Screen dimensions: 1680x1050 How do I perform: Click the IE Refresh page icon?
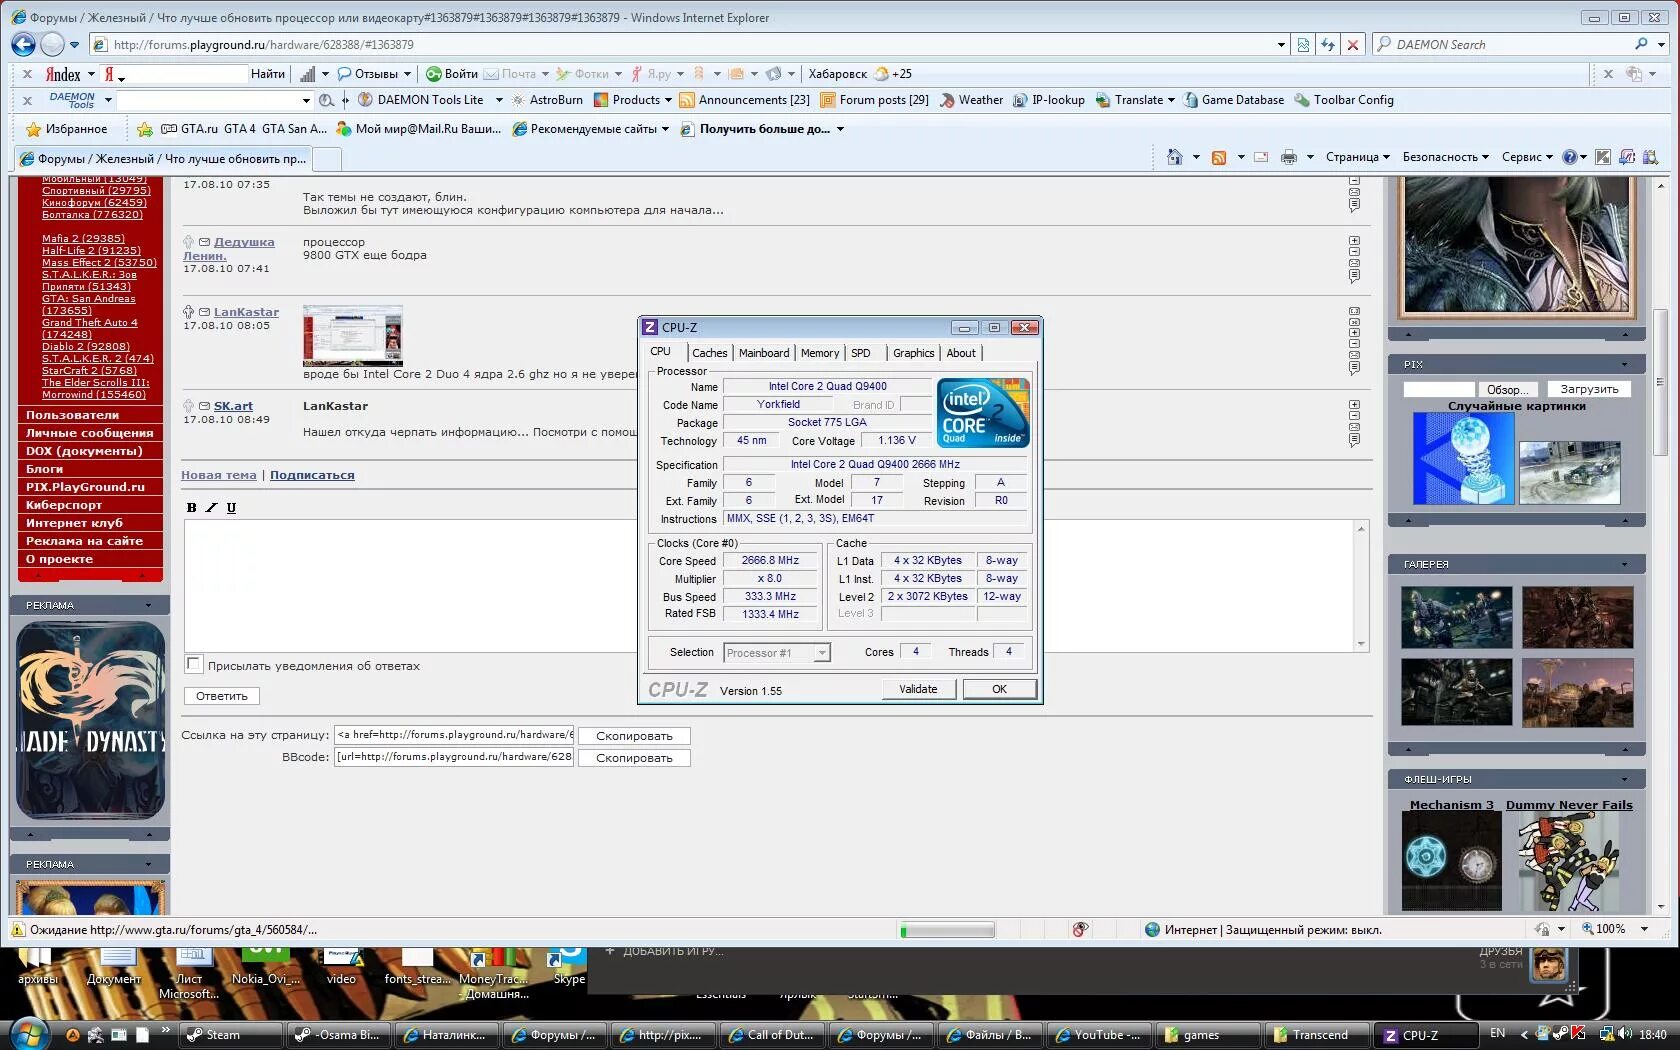1328,44
